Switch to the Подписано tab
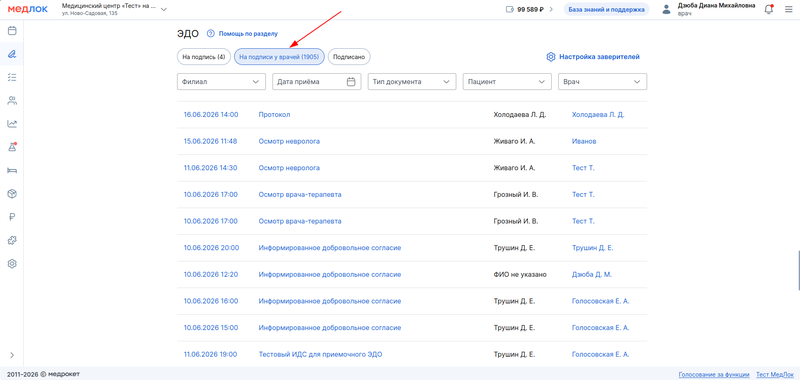This screenshot has height=380, width=800. tap(349, 57)
